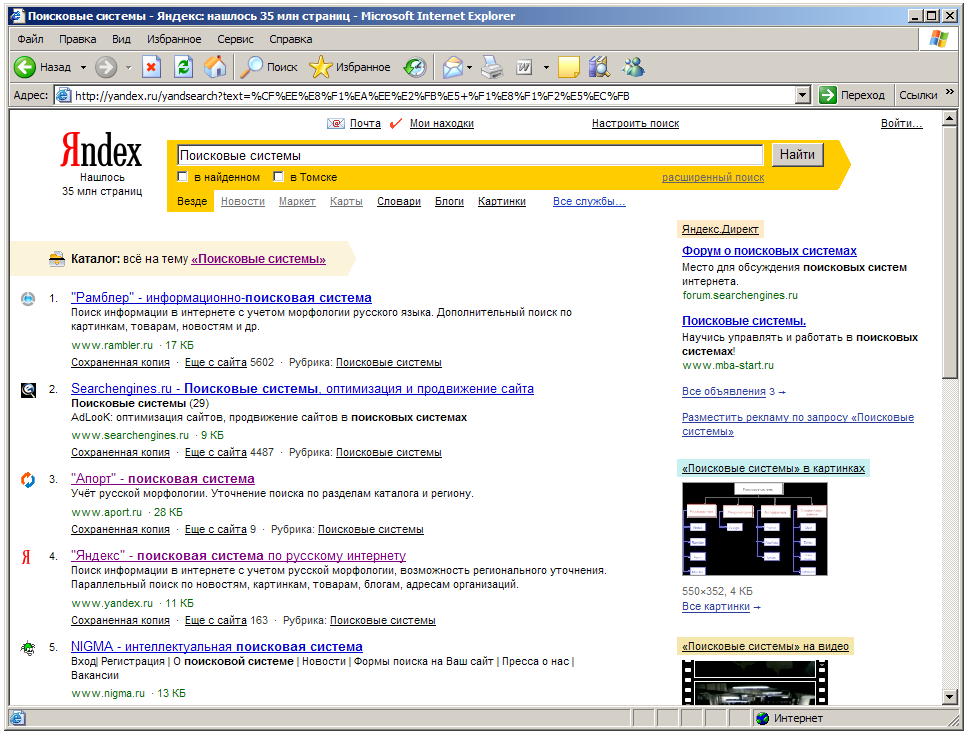
Task: Click the Yandex search query input field
Action: 470,155
